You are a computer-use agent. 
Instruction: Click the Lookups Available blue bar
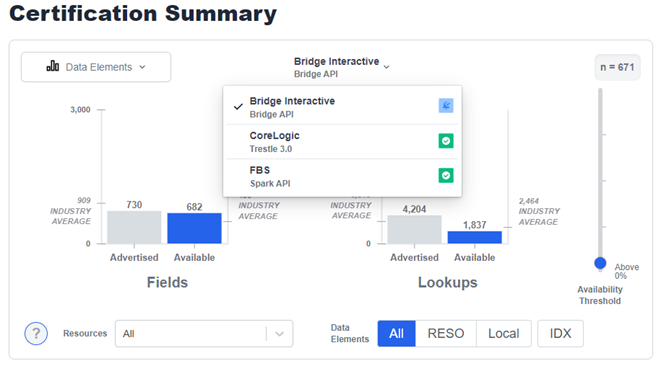point(475,237)
